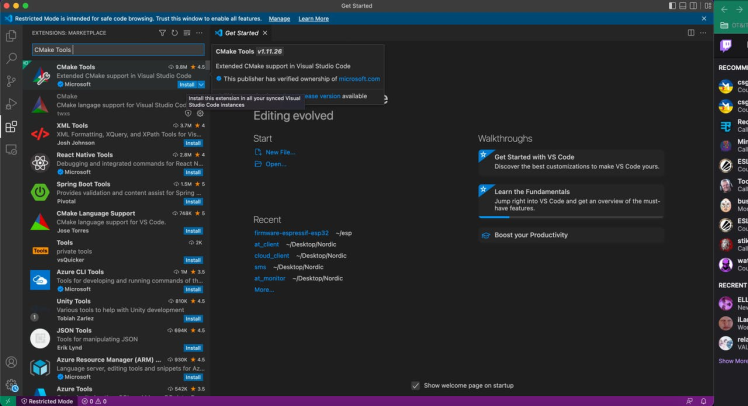Click the feedback icon in status bar

689,401
